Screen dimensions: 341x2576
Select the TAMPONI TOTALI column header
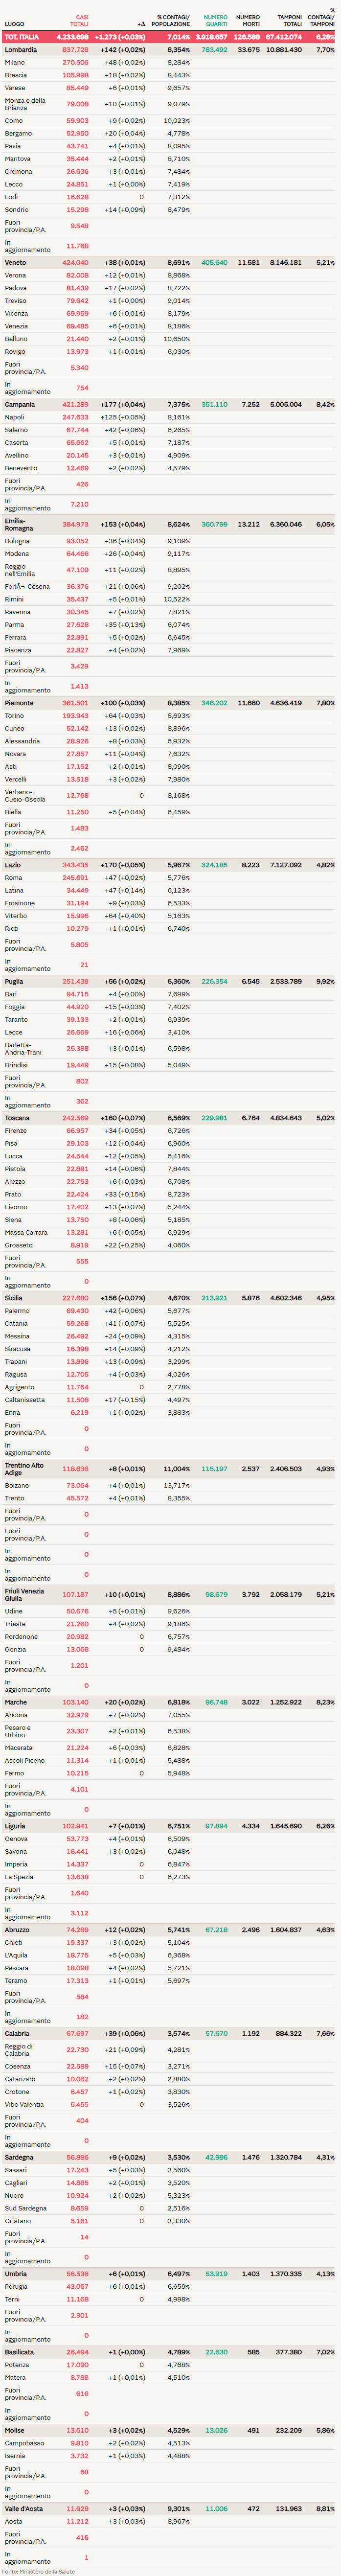click(x=289, y=20)
